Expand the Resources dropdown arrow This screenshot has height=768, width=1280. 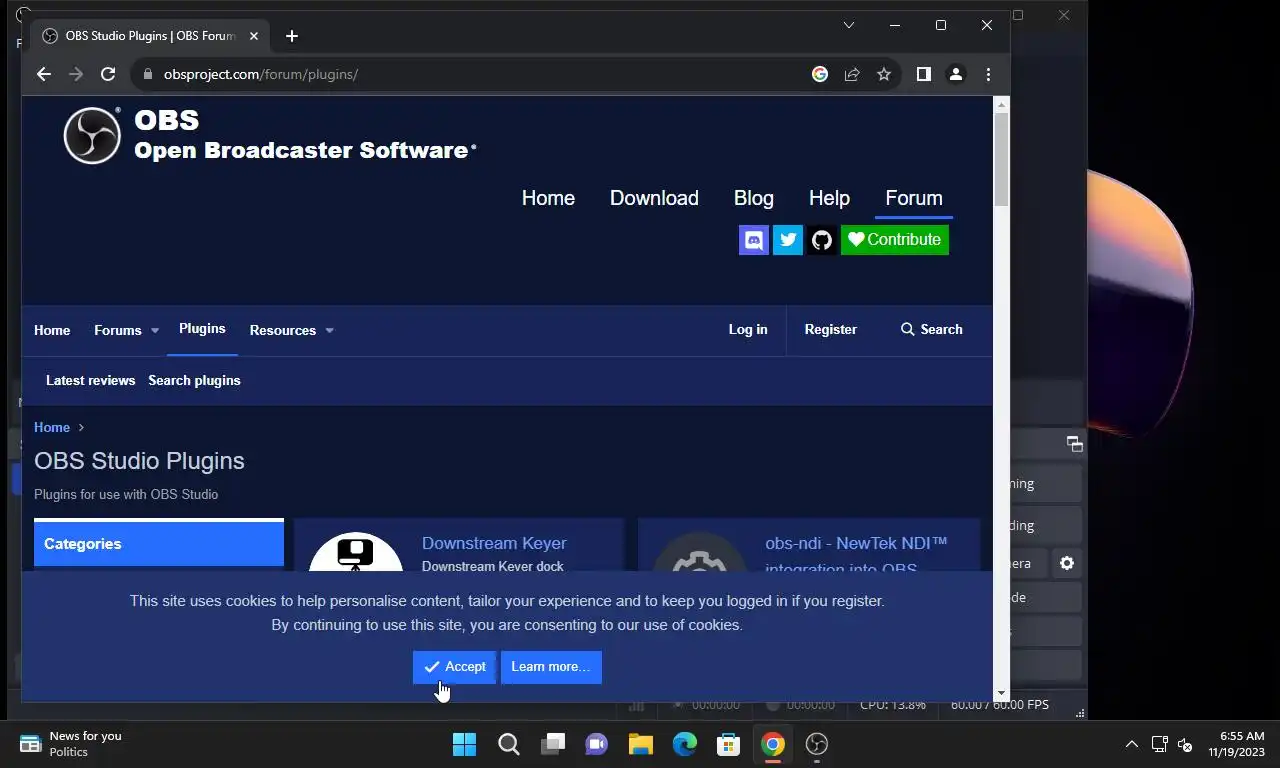(330, 331)
